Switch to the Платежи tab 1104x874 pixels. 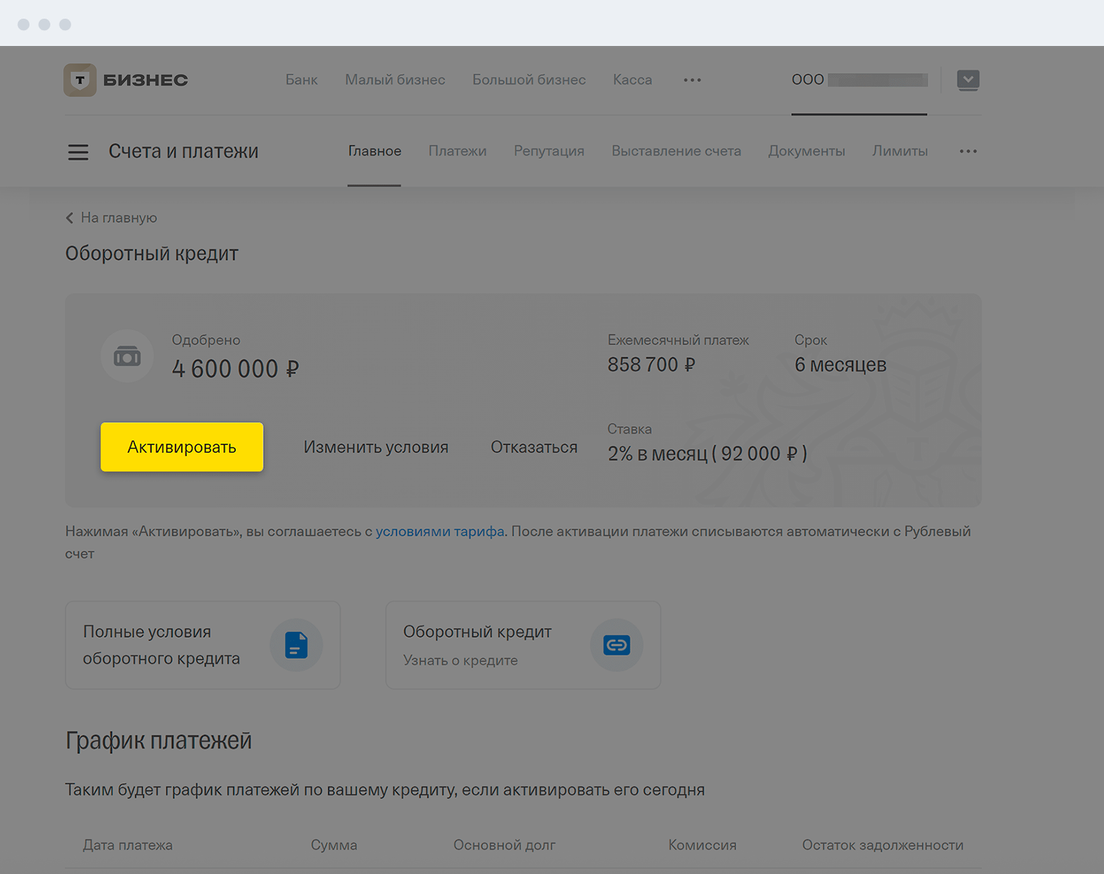(457, 151)
